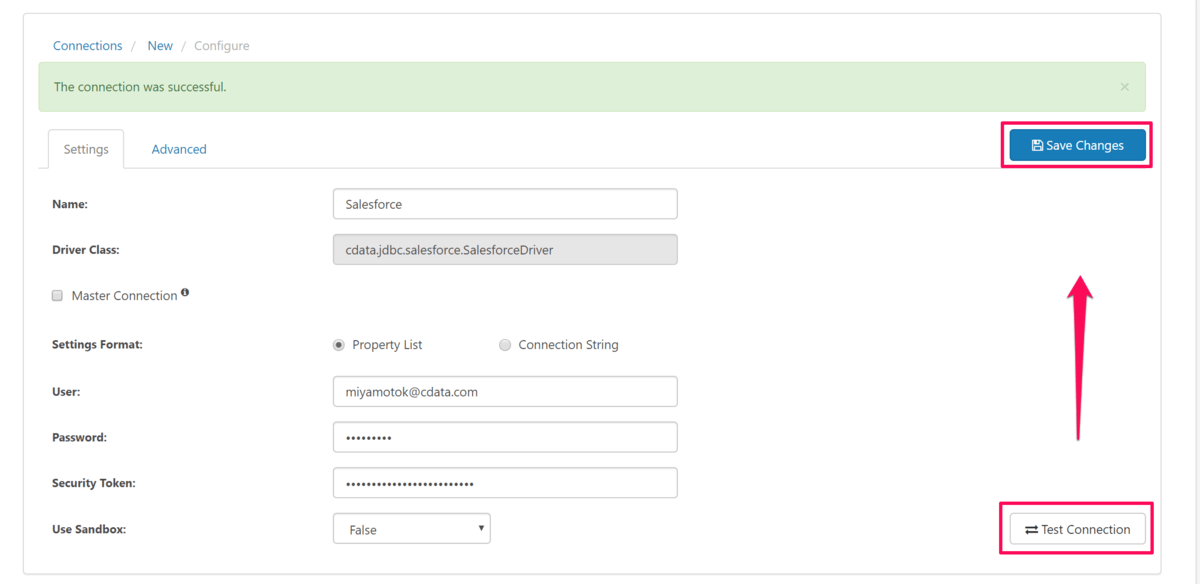This screenshot has width=1200, height=584.
Task: Click the Save Changes button
Action: 1077,145
